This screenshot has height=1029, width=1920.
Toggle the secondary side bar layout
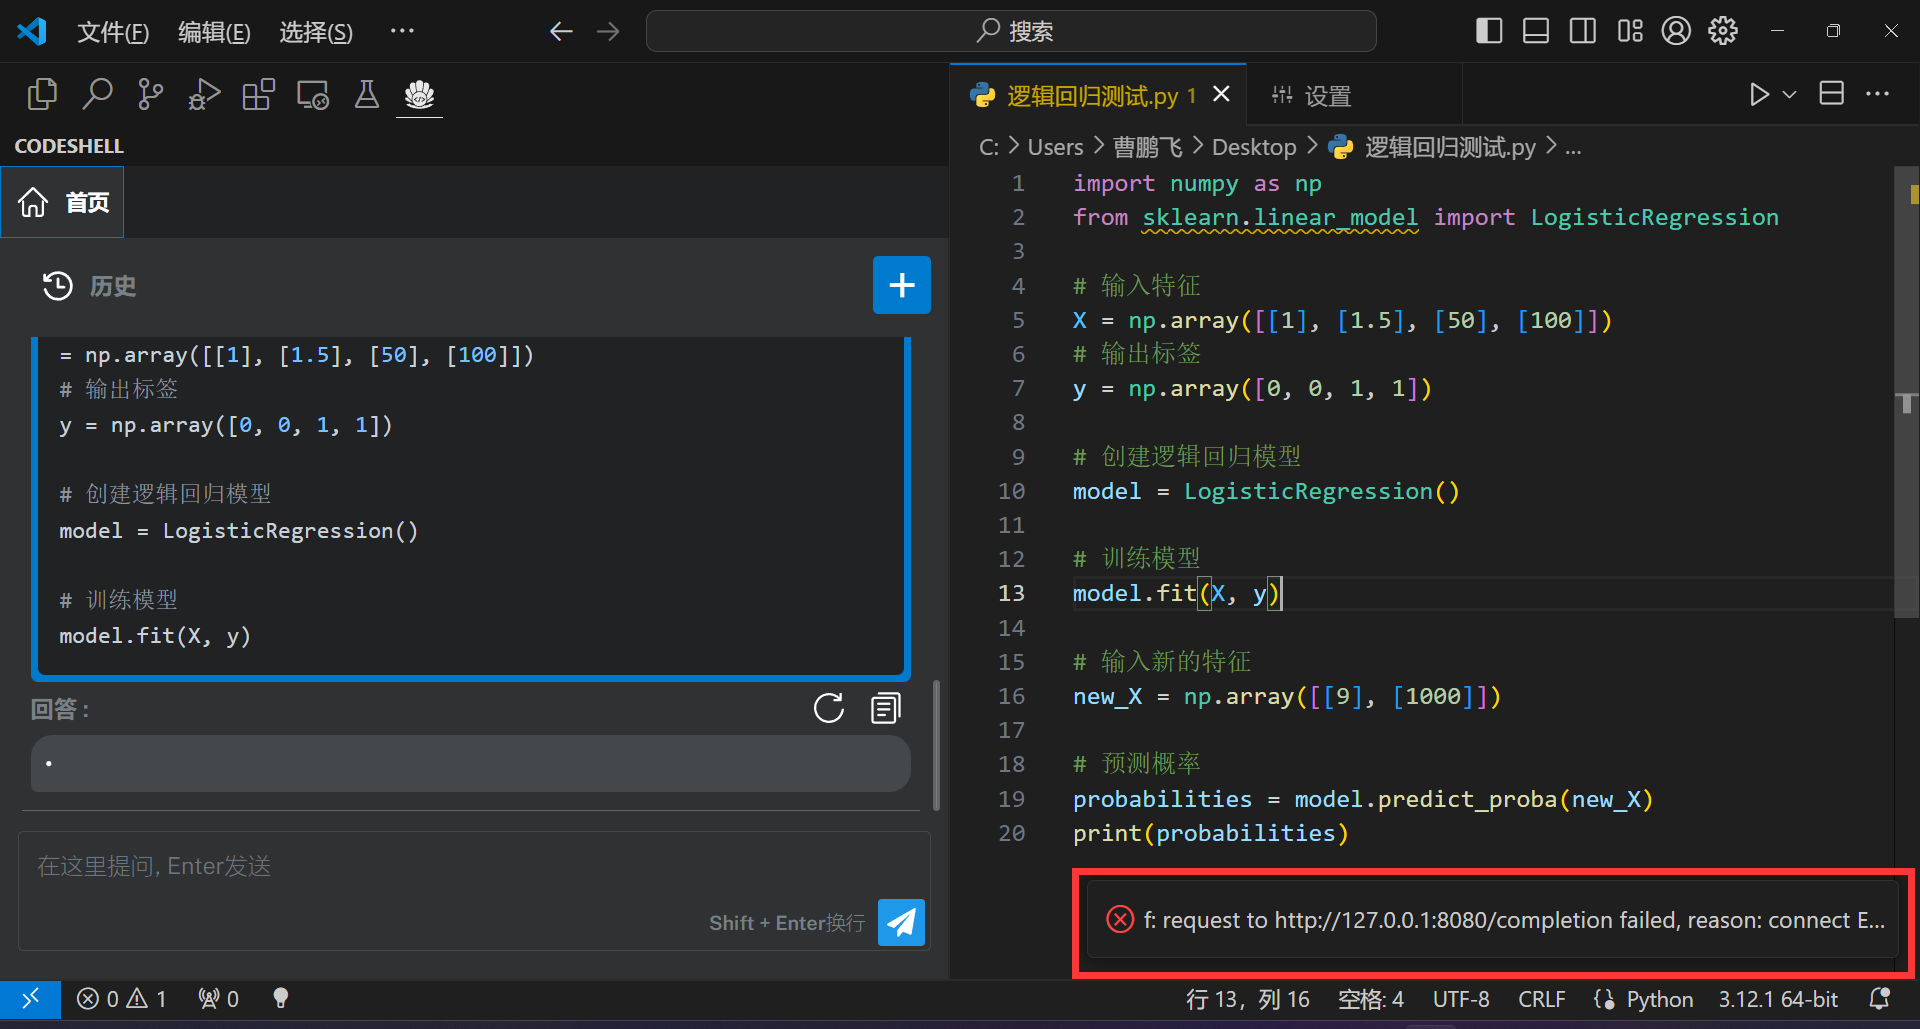coord(1582,31)
